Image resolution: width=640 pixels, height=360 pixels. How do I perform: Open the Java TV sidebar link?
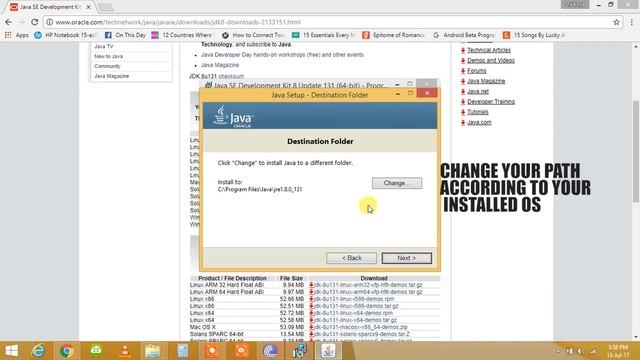[x=104, y=47]
